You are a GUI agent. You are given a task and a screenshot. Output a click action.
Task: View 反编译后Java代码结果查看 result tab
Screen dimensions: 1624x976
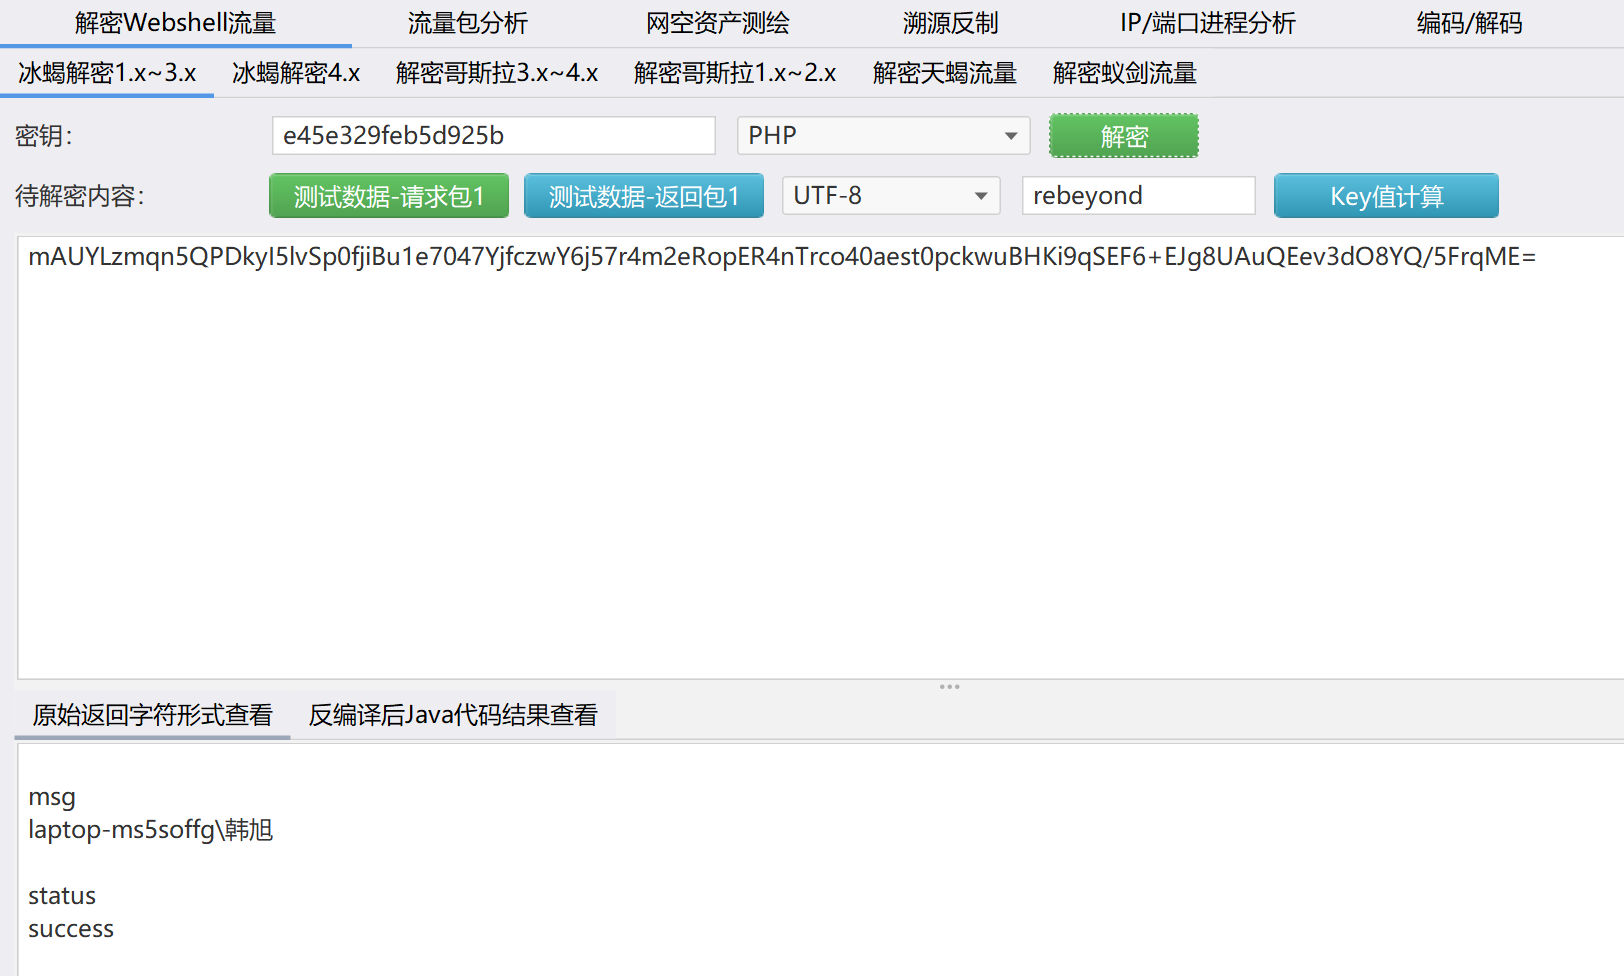(453, 715)
